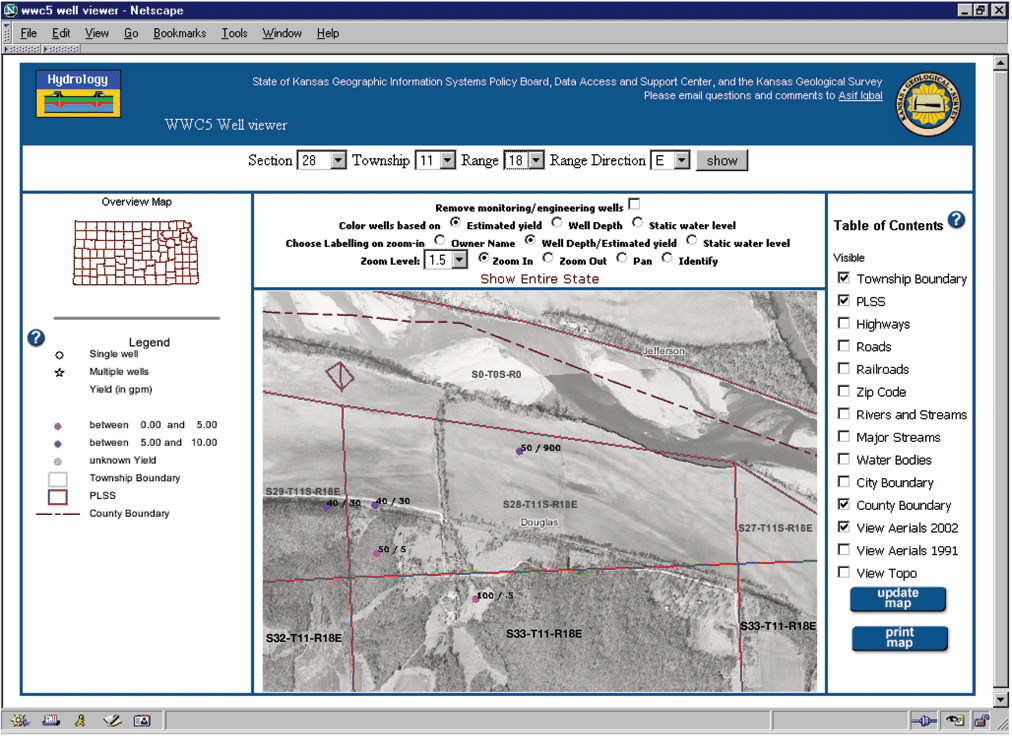Open the Bookmarks menu
Image resolution: width=1012 pixels, height=739 pixels.
(179, 34)
